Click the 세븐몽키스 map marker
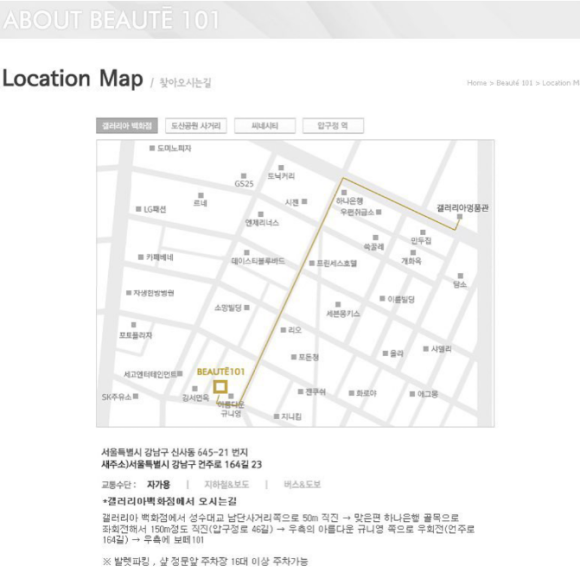The image size is (580, 572). coord(338,304)
